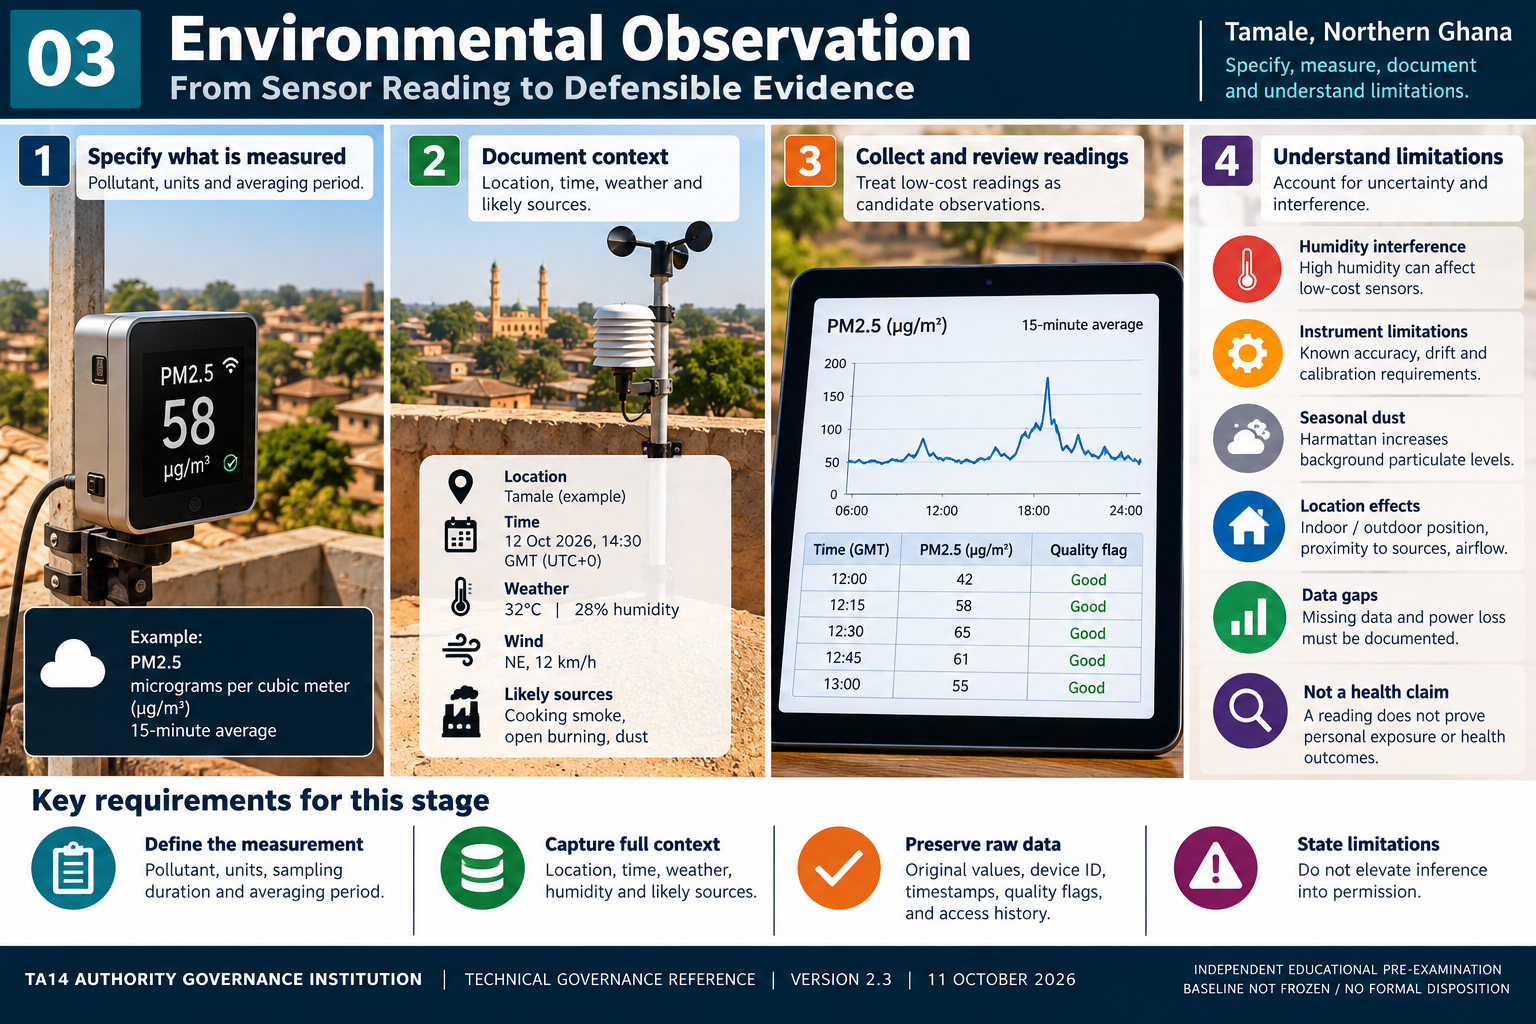Image resolution: width=1536 pixels, height=1024 pixels.
Task: Click the green database icon beside Capture full context
Action: pos(482,868)
